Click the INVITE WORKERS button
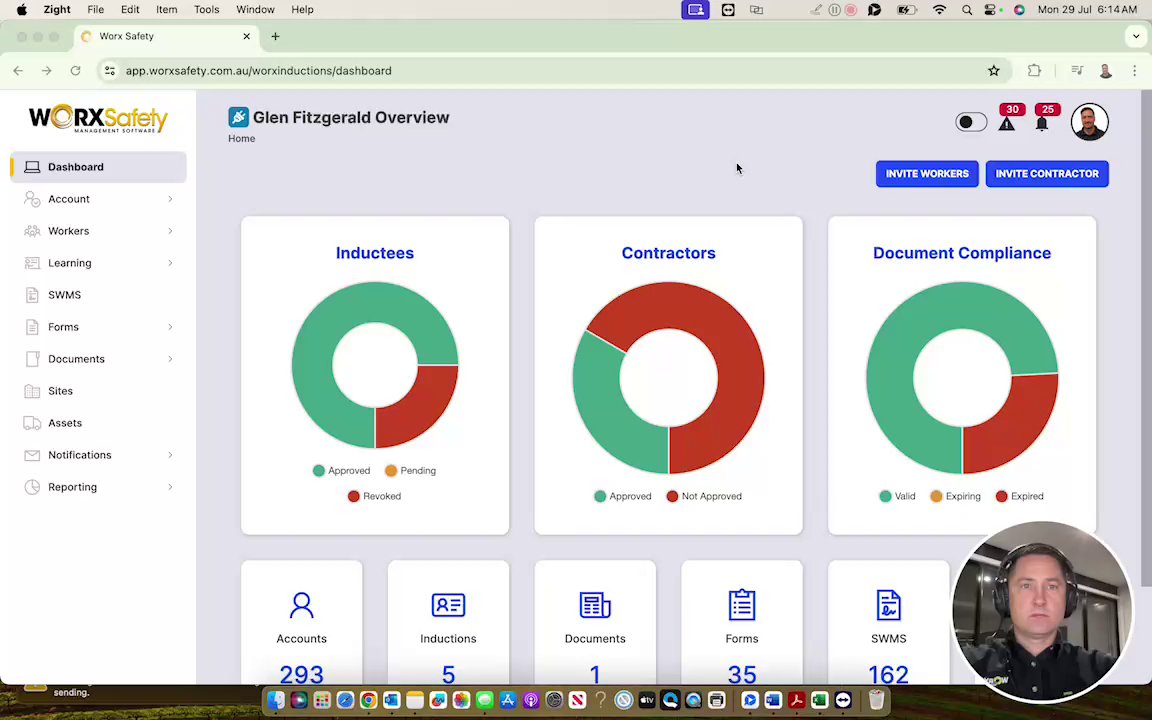This screenshot has width=1152, height=720. click(x=927, y=174)
